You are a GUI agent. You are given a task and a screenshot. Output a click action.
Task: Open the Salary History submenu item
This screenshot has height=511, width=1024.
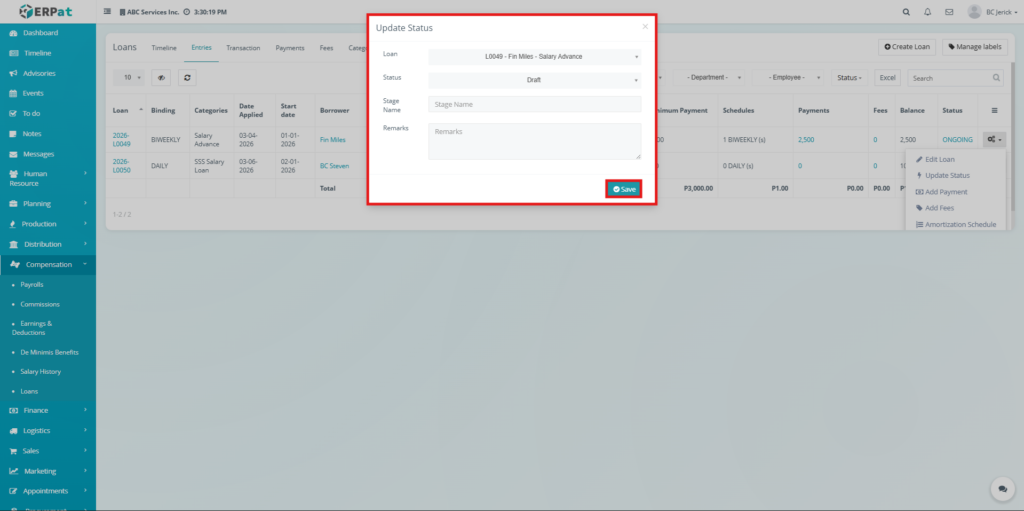40,372
